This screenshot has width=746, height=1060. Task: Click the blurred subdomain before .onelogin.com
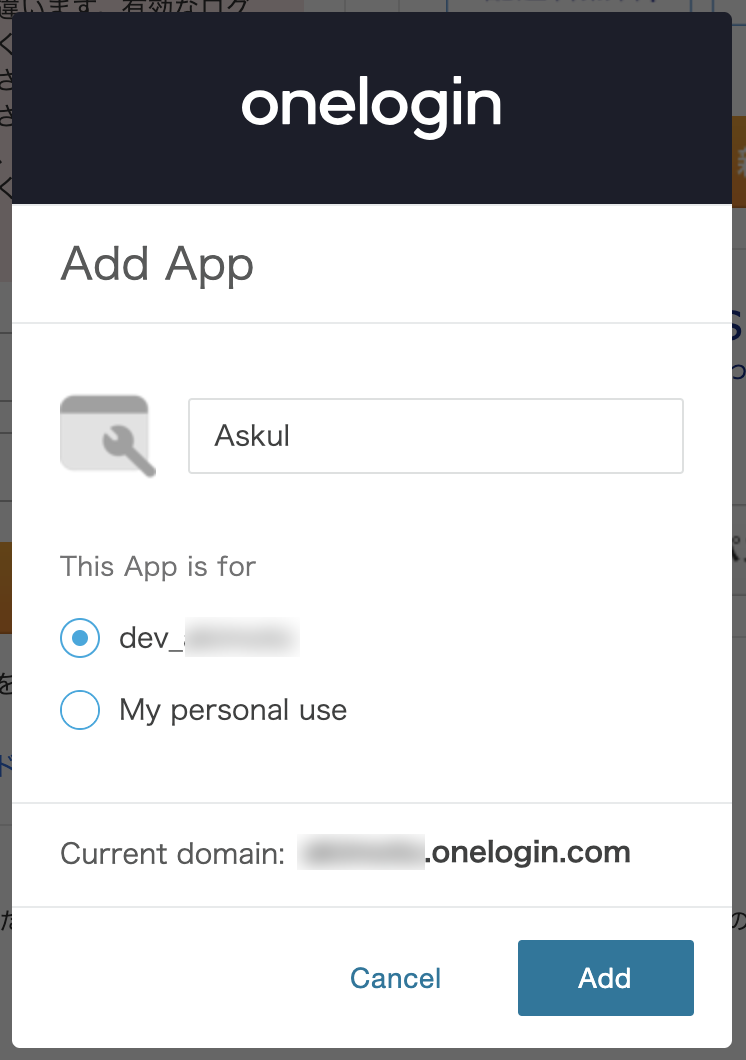tap(361, 852)
